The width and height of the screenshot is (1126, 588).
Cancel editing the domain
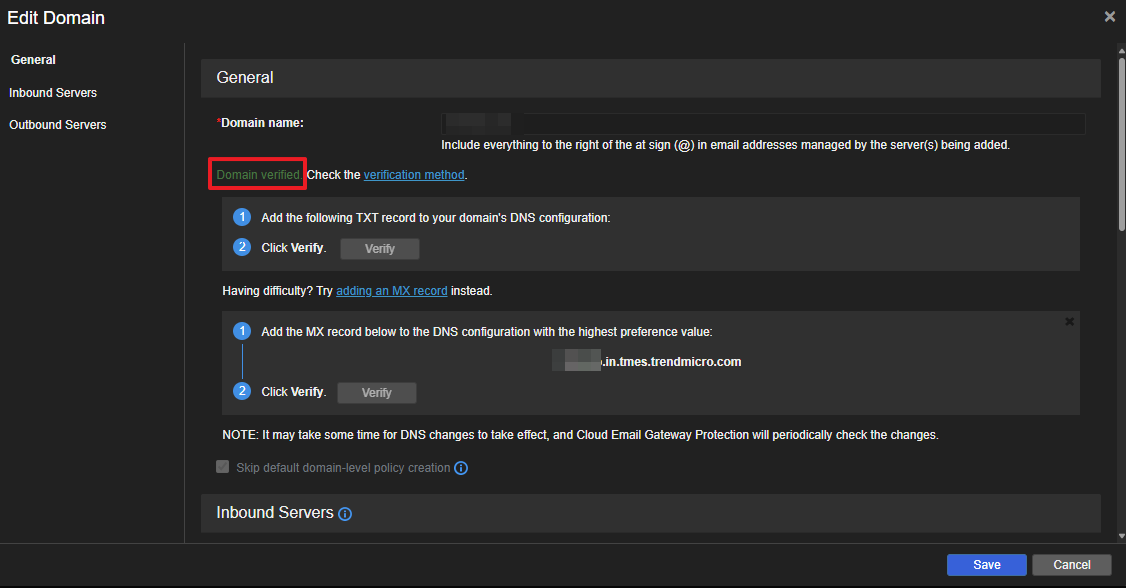1071,565
